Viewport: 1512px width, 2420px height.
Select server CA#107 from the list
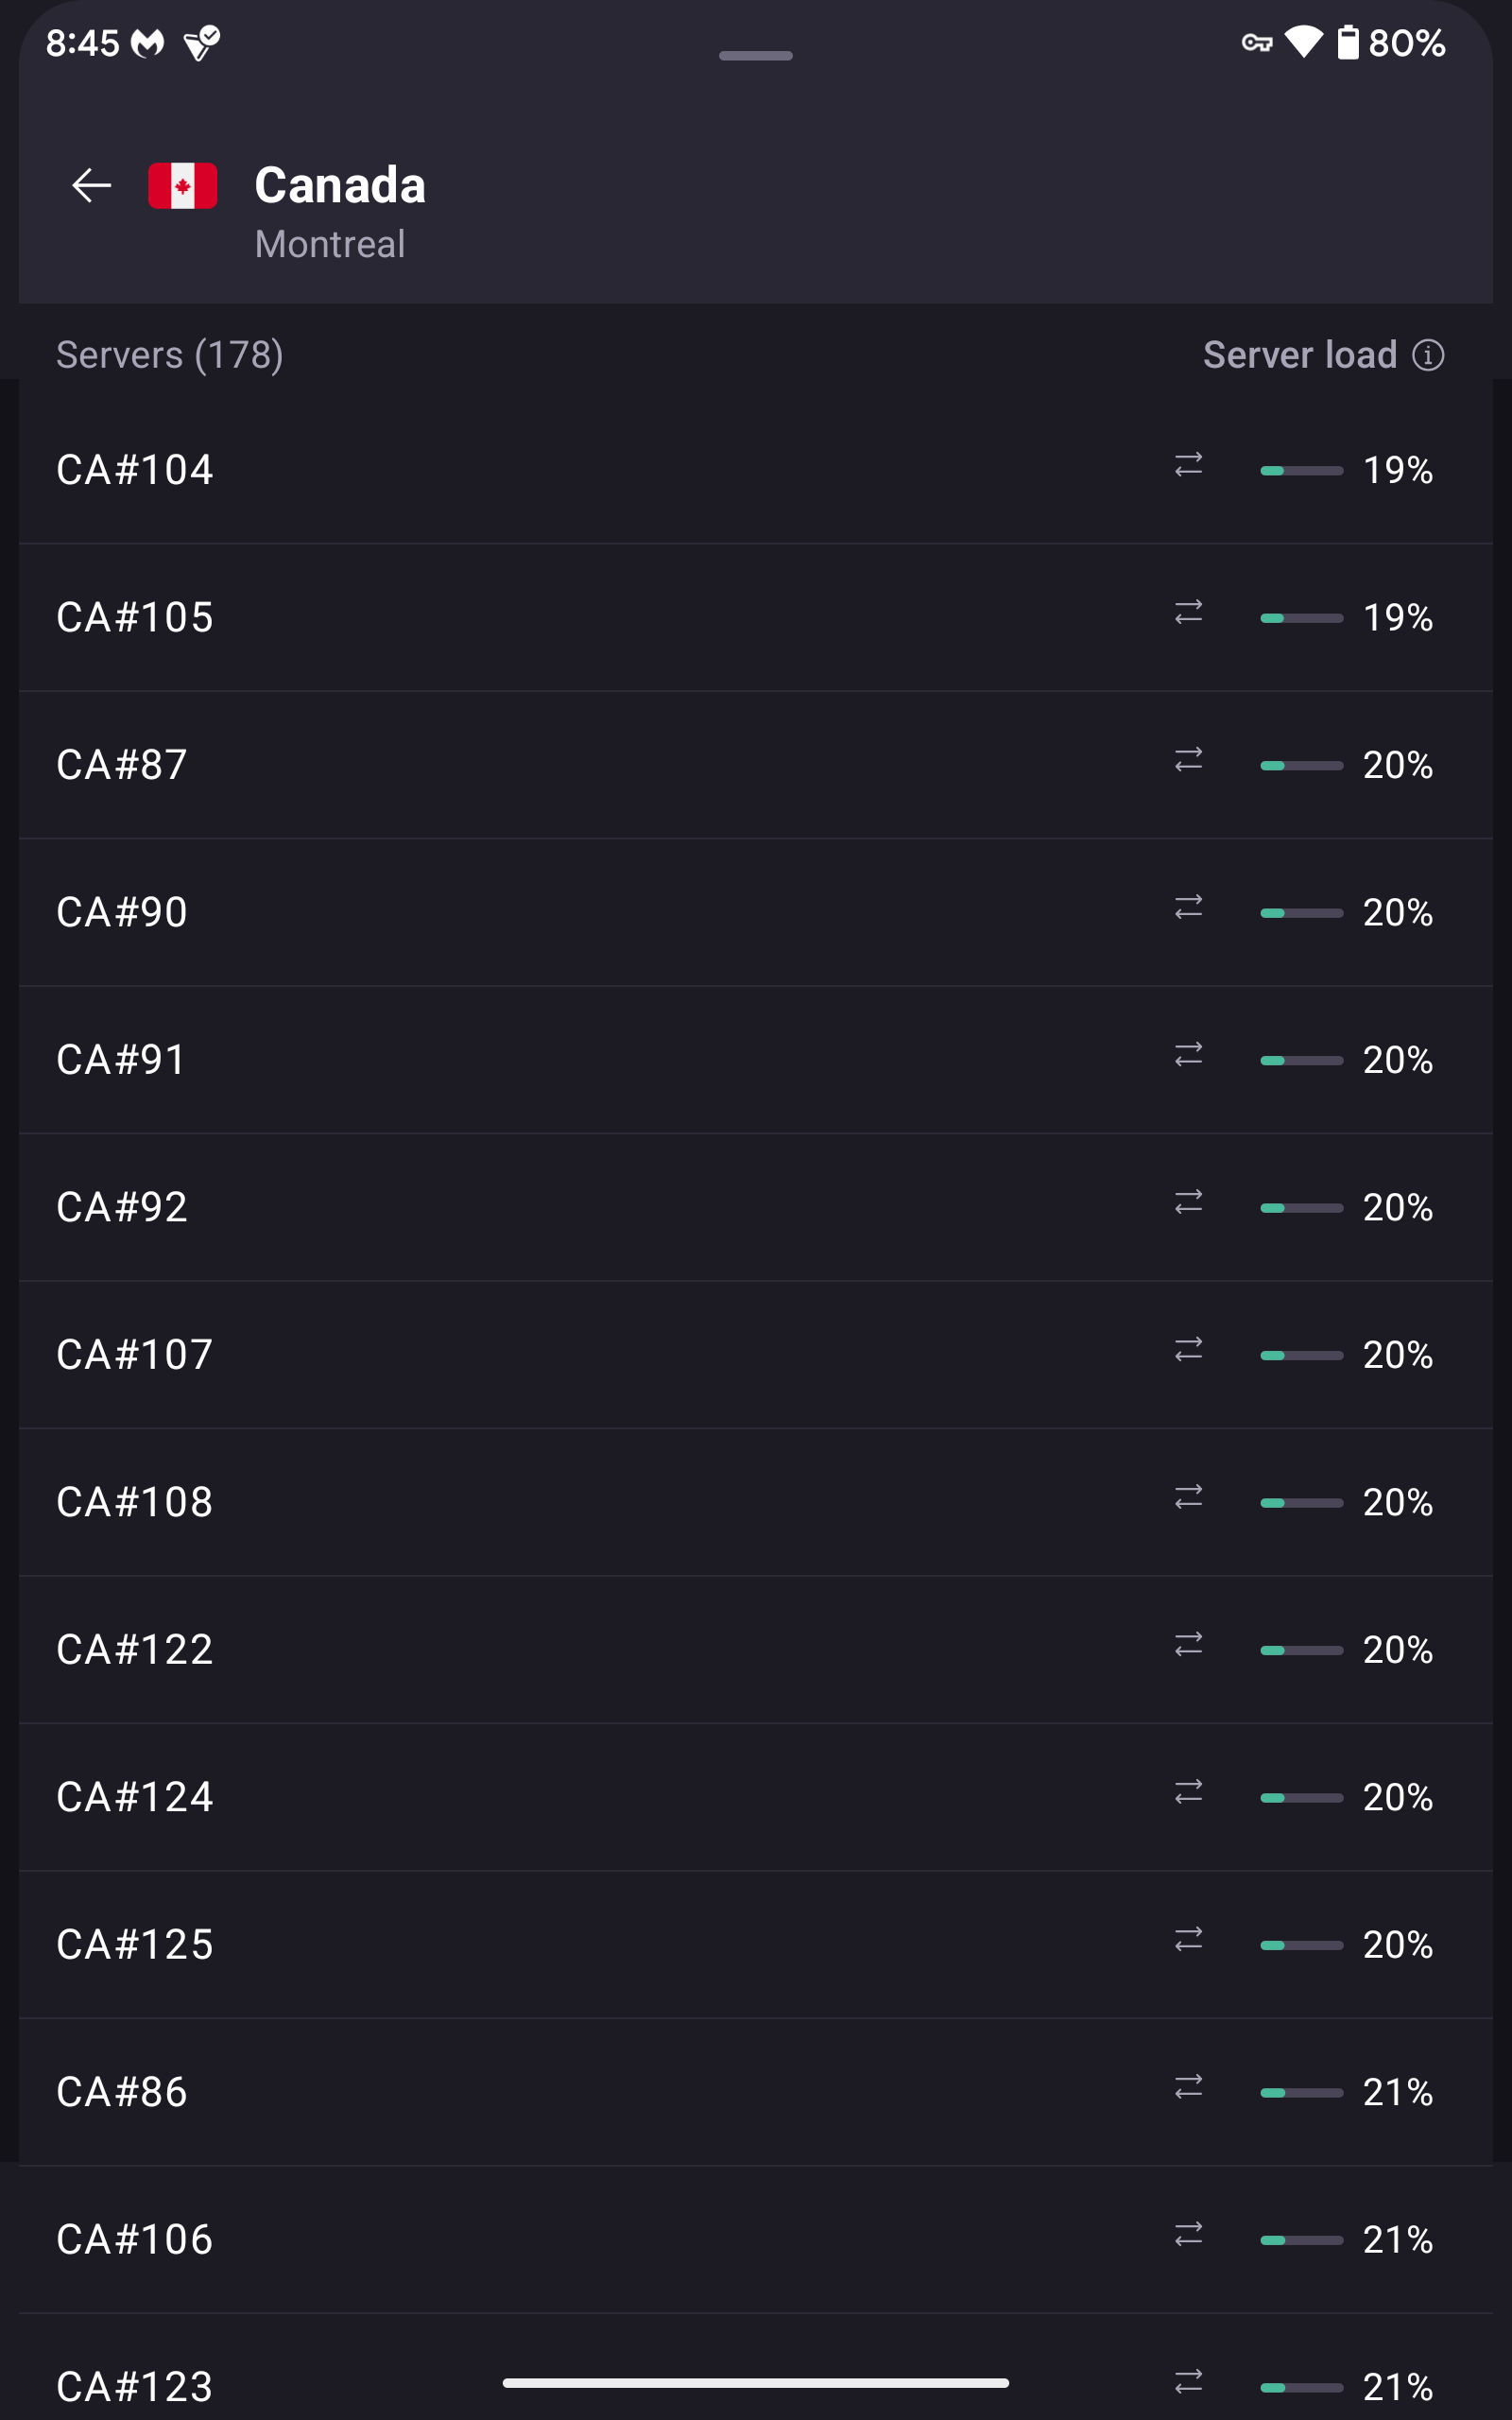135,1355
